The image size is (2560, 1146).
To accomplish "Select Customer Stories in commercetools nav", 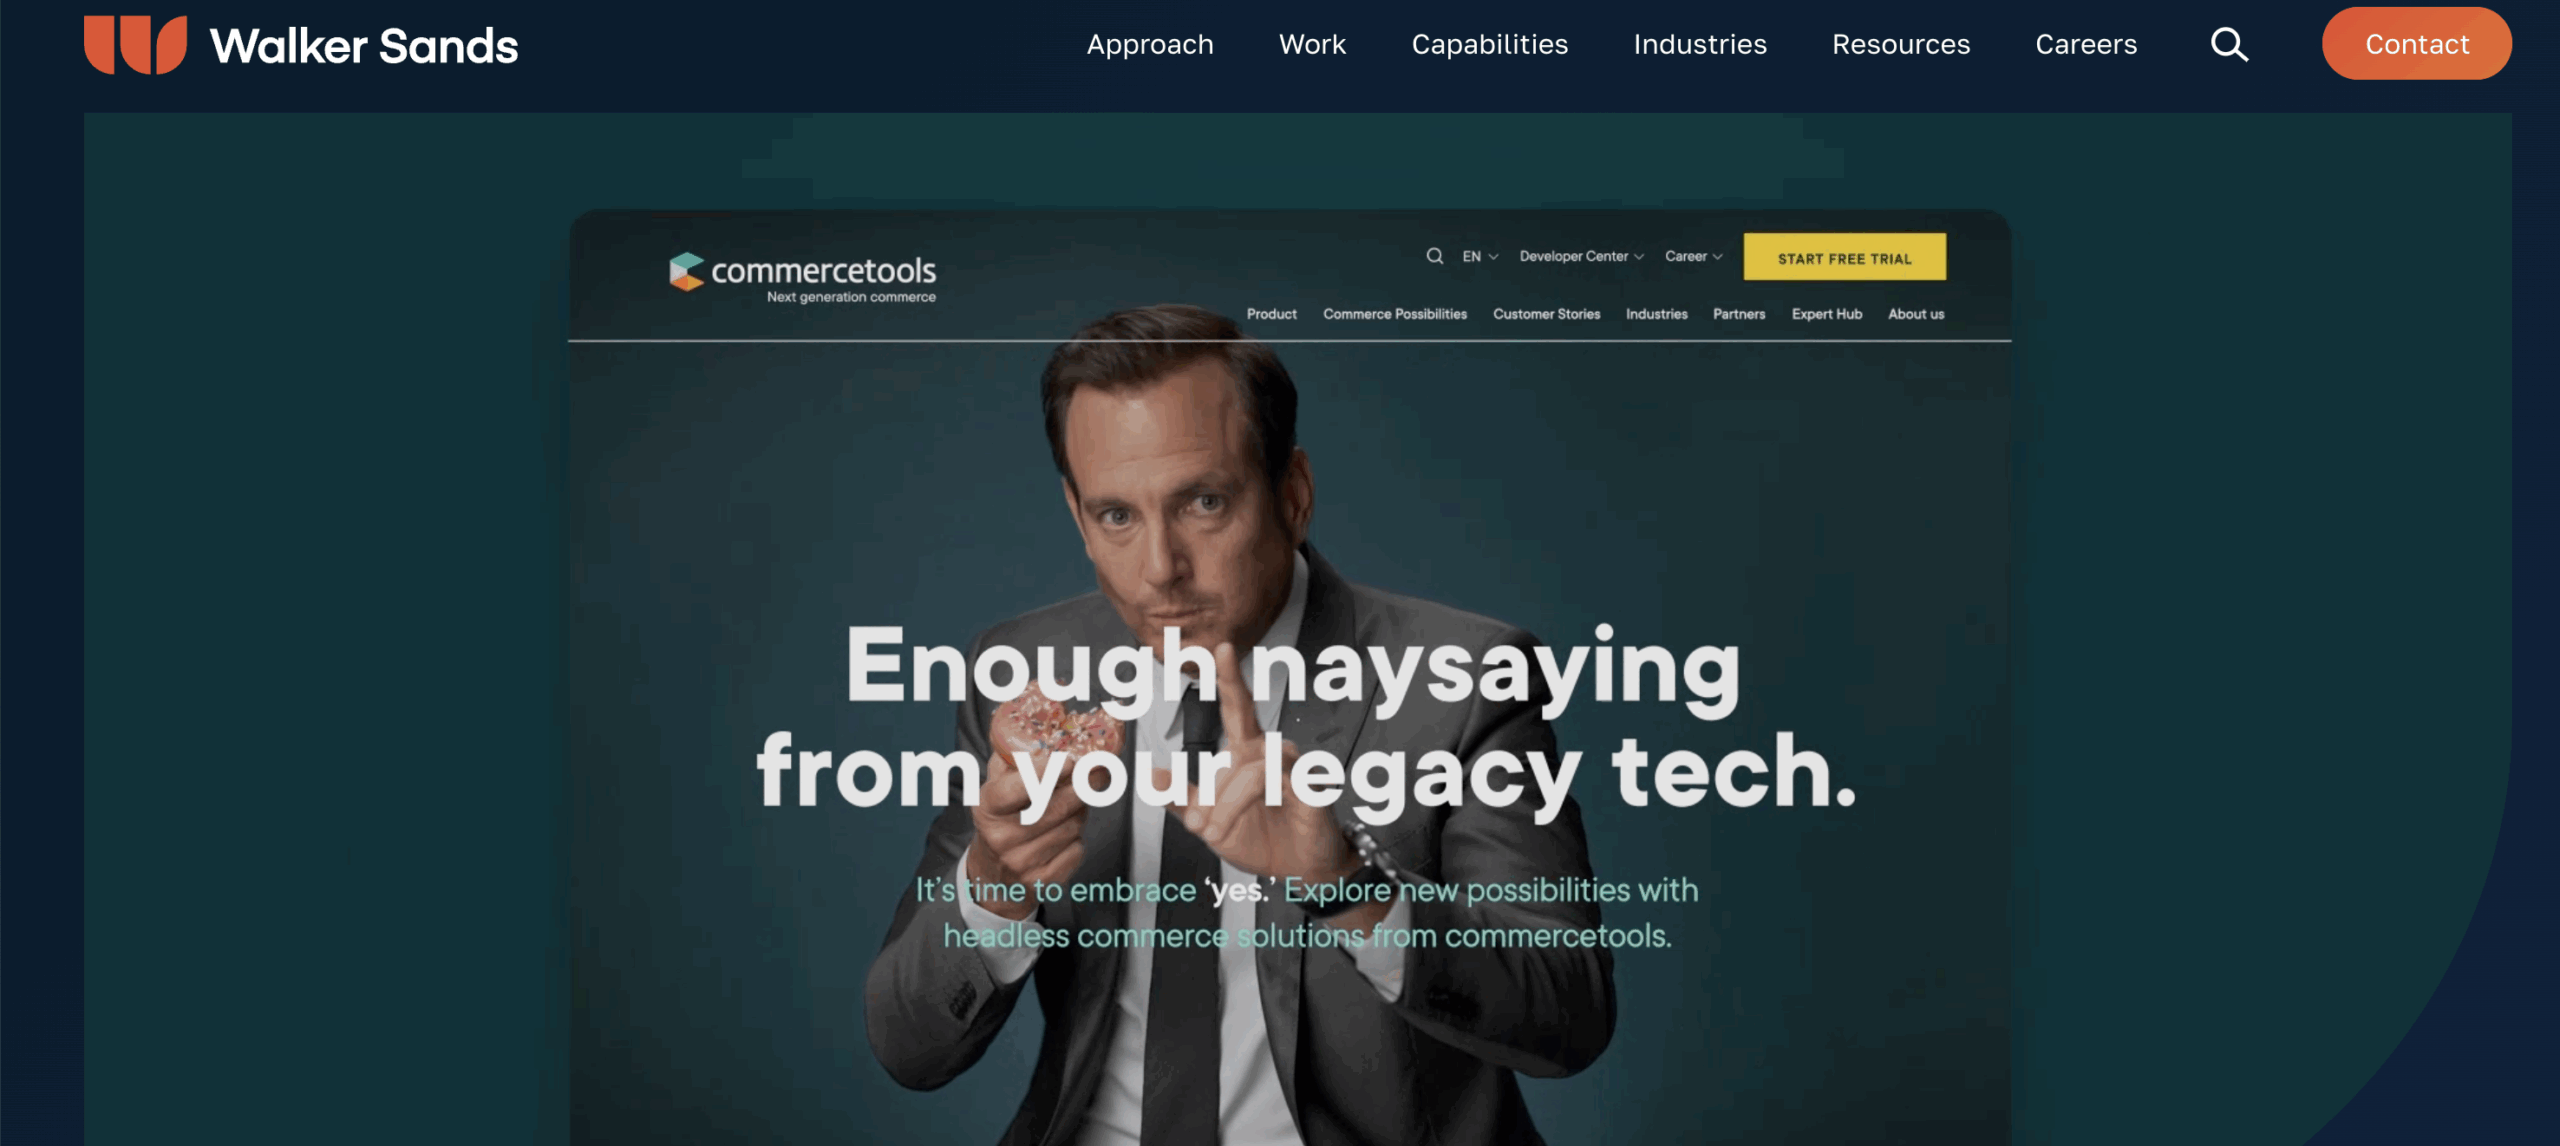I will 1546,314.
